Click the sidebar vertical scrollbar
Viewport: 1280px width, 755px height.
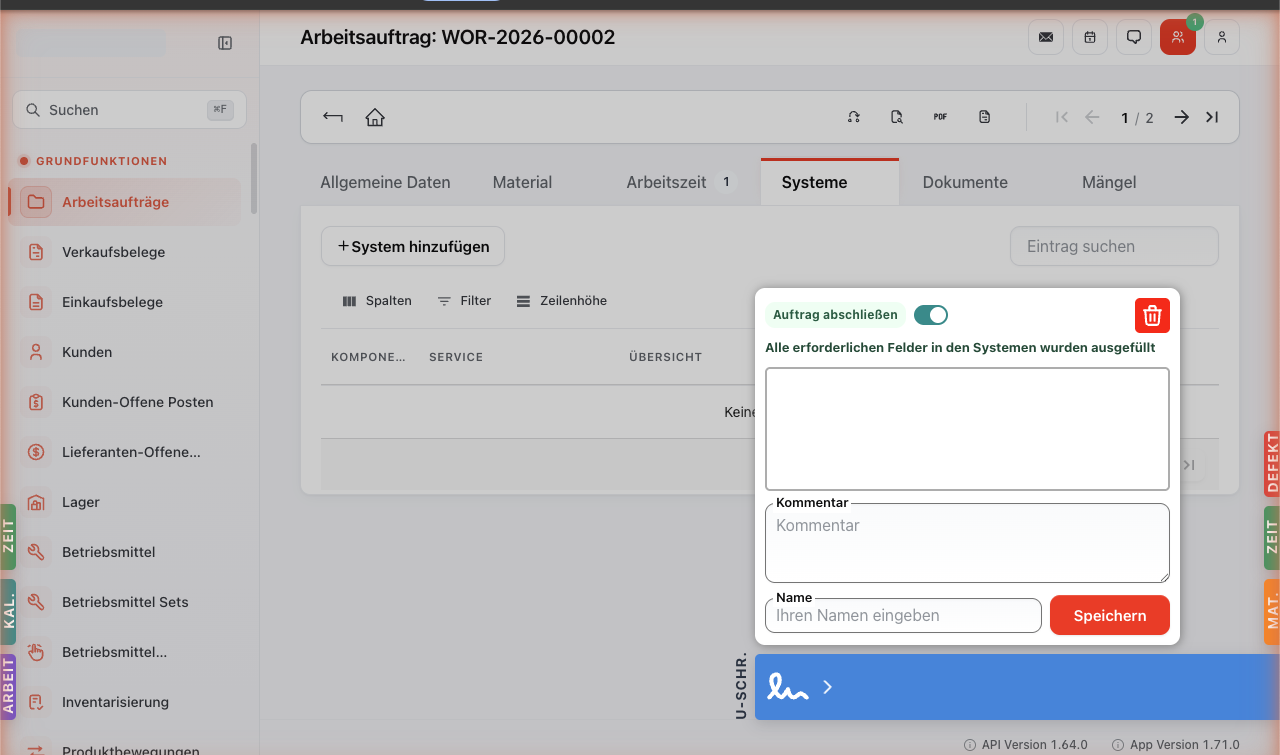(254, 178)
